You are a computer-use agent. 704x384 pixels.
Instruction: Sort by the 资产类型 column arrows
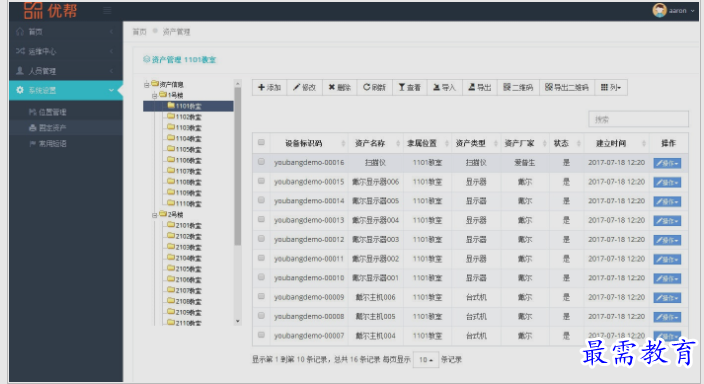click(496, 143)
